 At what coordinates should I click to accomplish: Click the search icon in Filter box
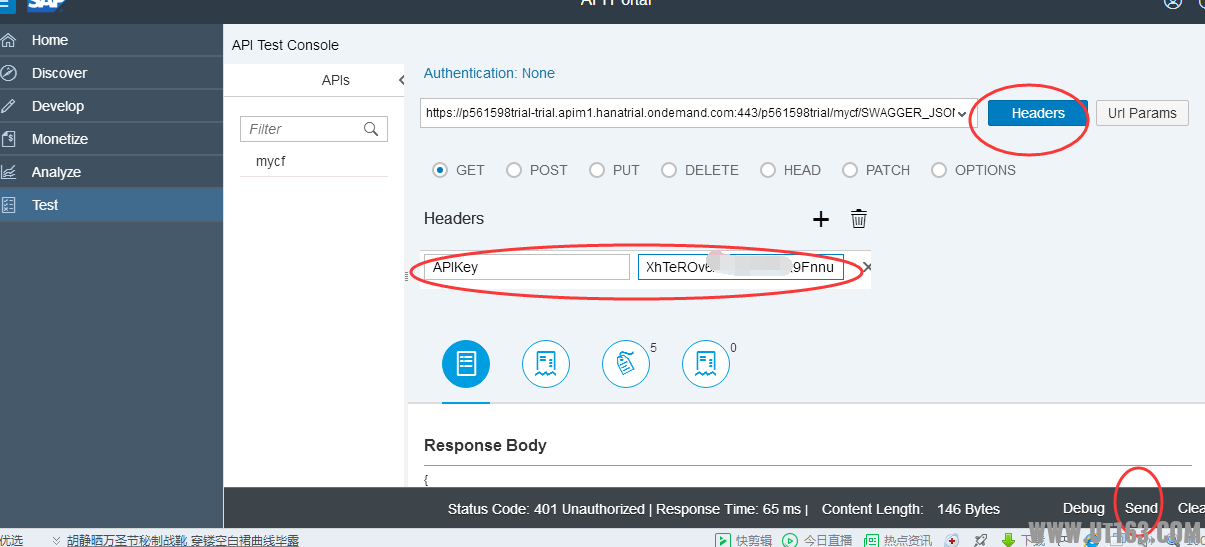[x=371, y=129]
